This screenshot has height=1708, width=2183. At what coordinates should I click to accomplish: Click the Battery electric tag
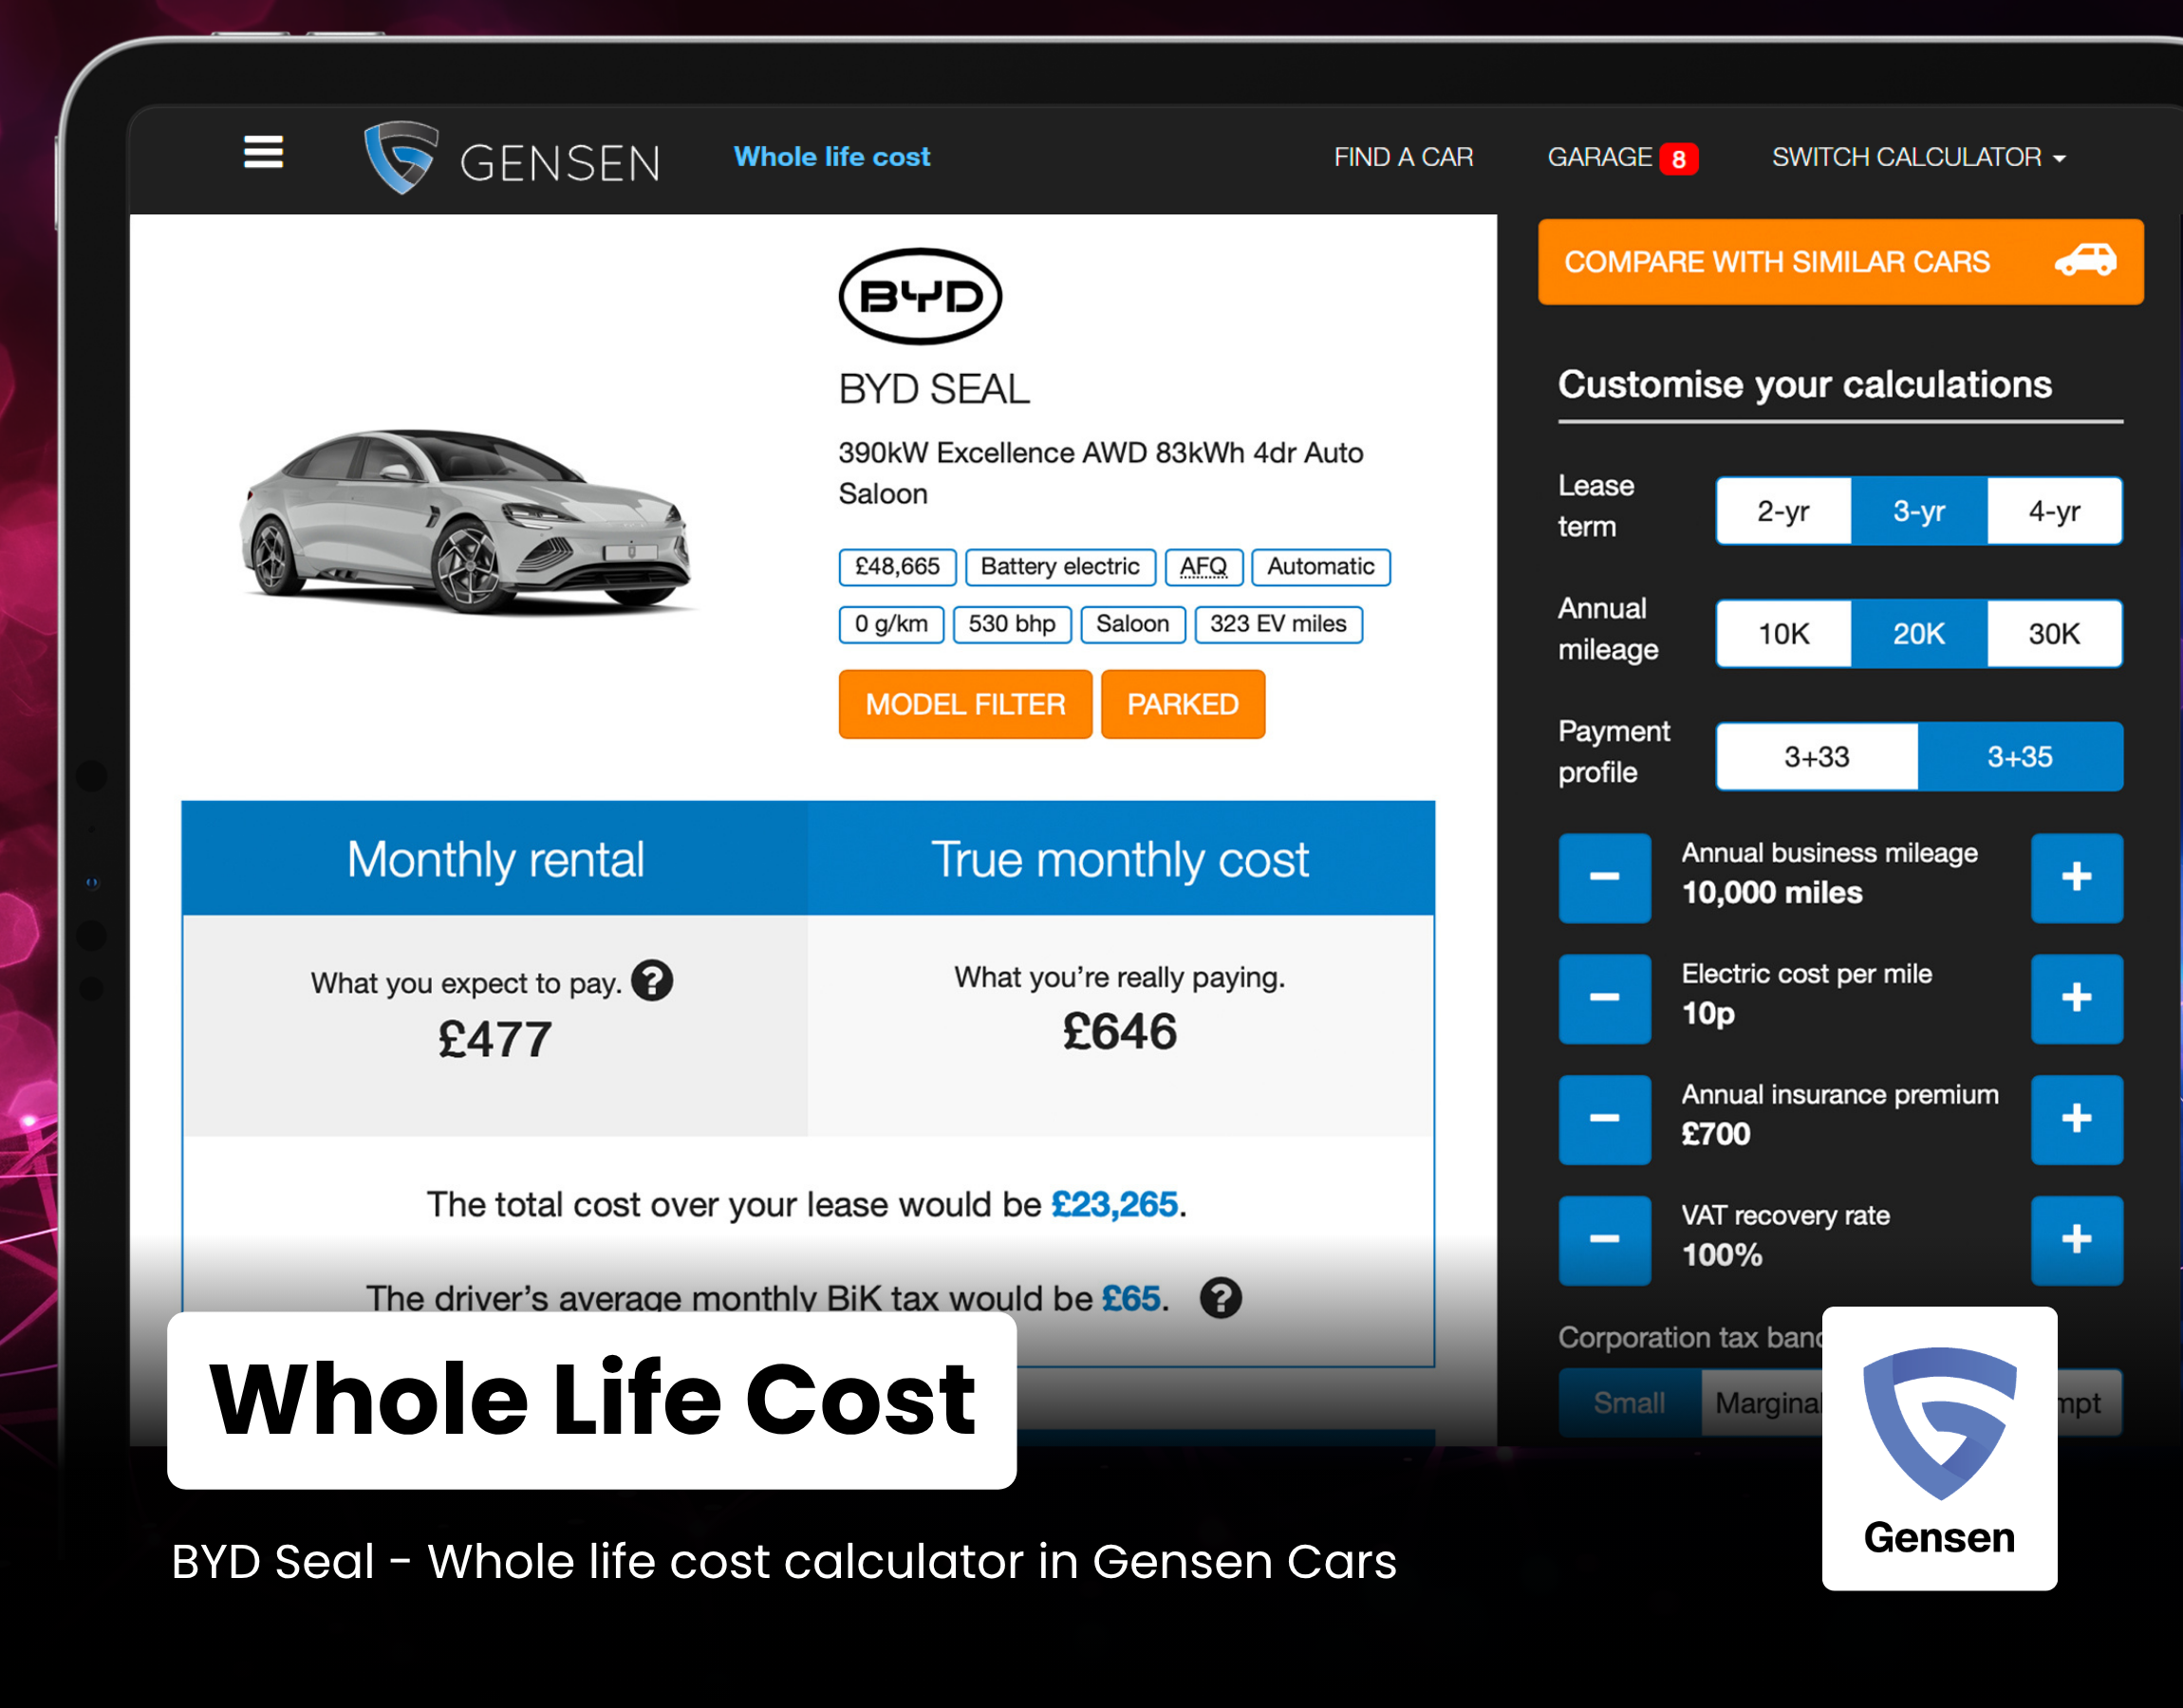[1060, 567]
